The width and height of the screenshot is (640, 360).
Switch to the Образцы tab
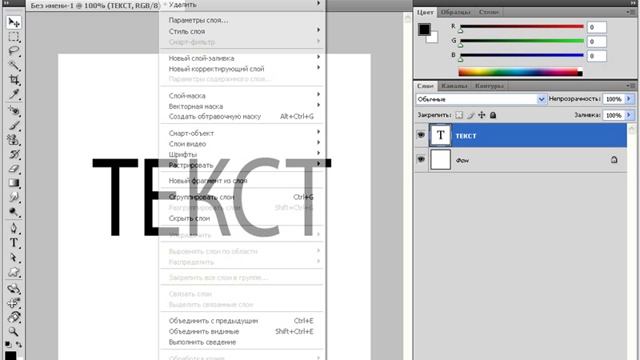[455, 12]
